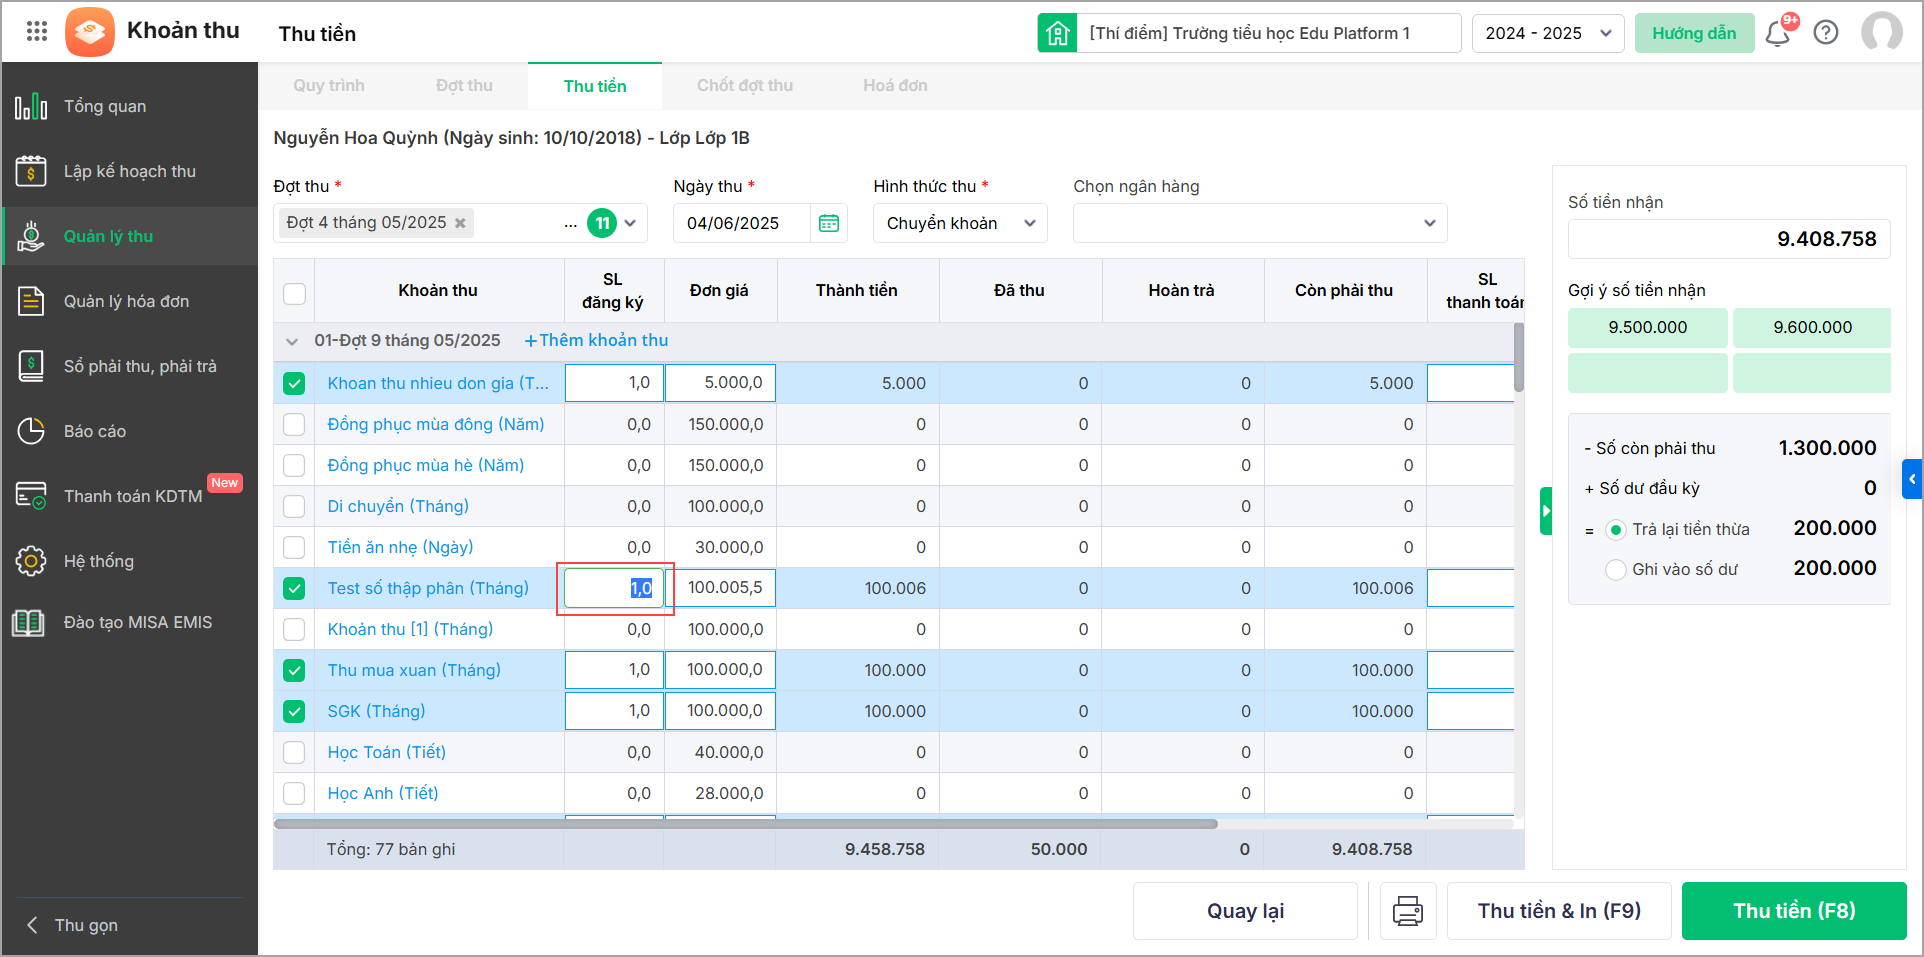The width and height of the screenshot is (1924, 957).
Task: Click the Thu tiền (F8) button
Action: coord(1793,911)
